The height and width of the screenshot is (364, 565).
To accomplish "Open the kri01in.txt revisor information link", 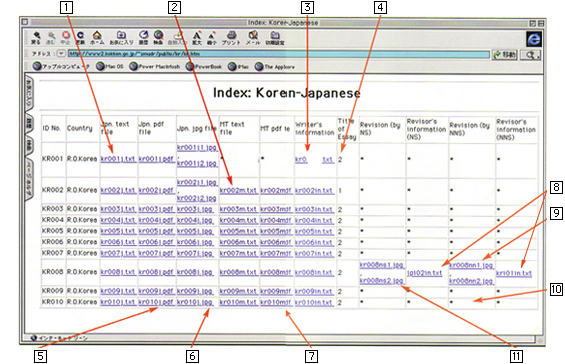I will click(x=514, y=273).
